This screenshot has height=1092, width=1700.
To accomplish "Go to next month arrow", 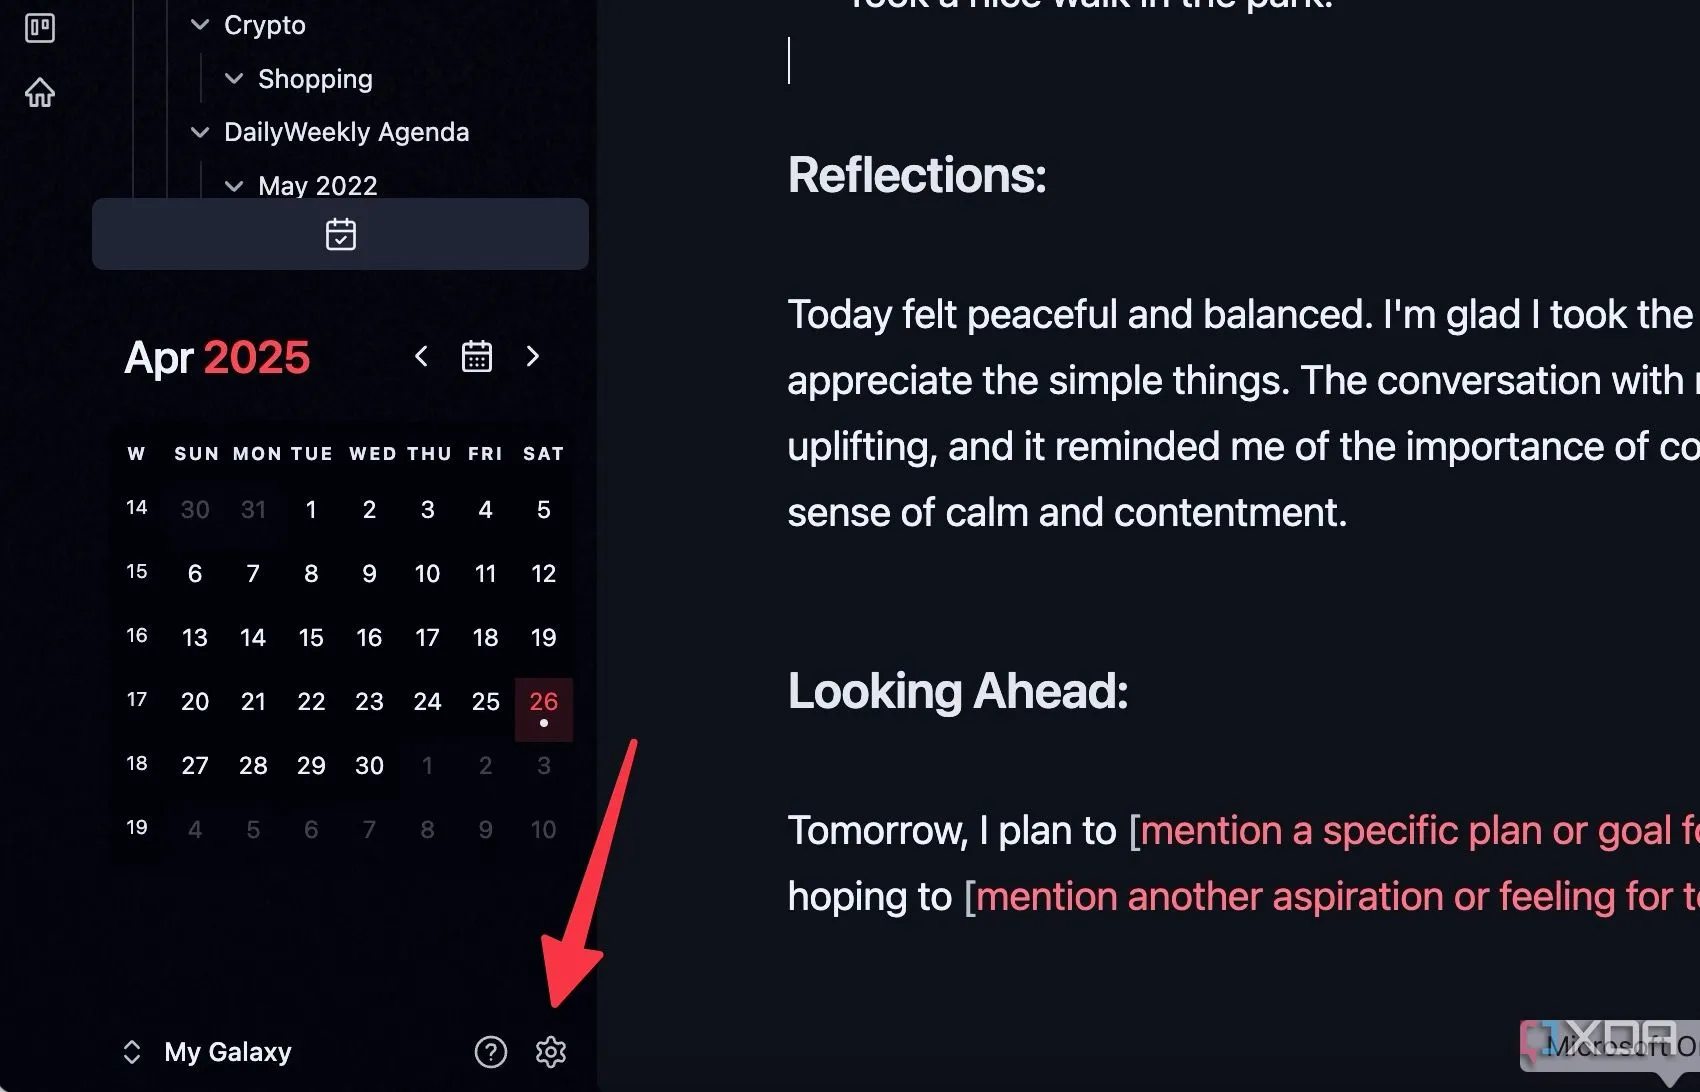I will pos(533,356).
